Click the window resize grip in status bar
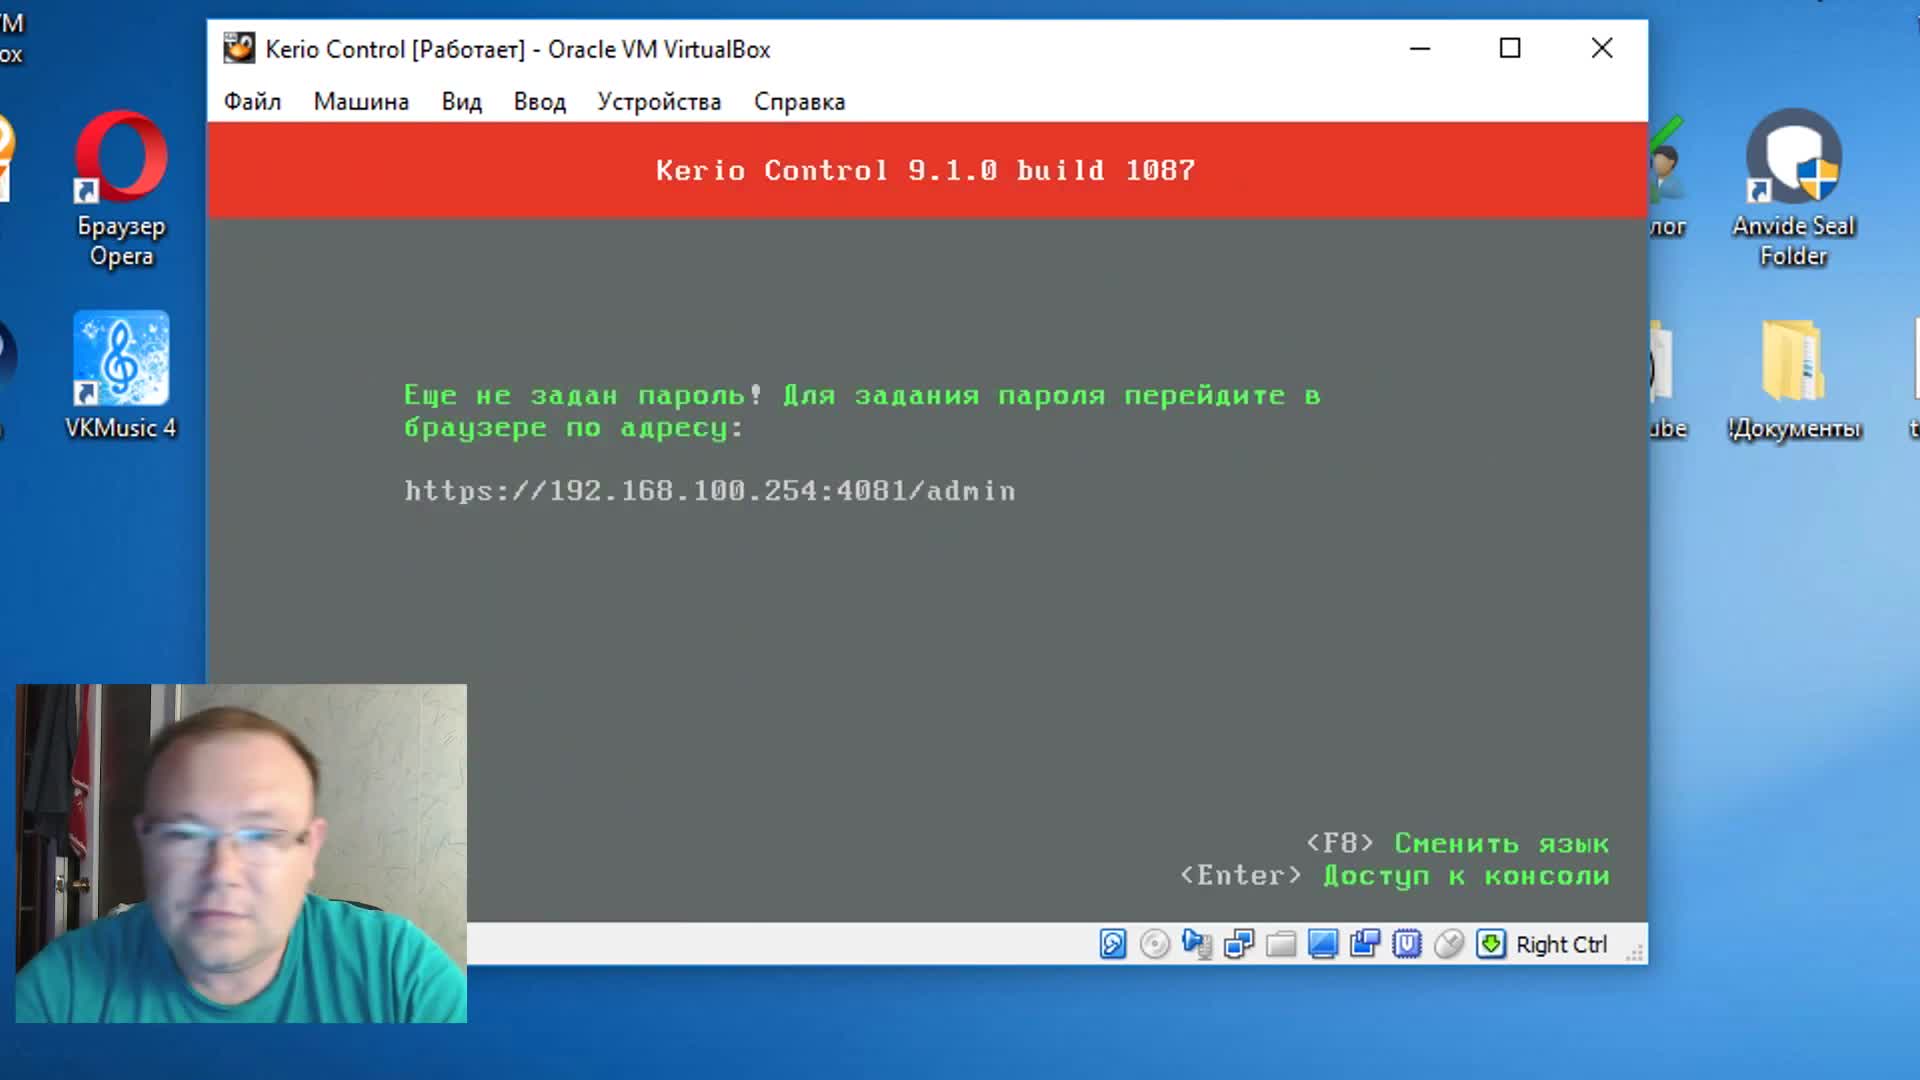The height and width of the screenshot is (1080, 1920). point(1634,952)
